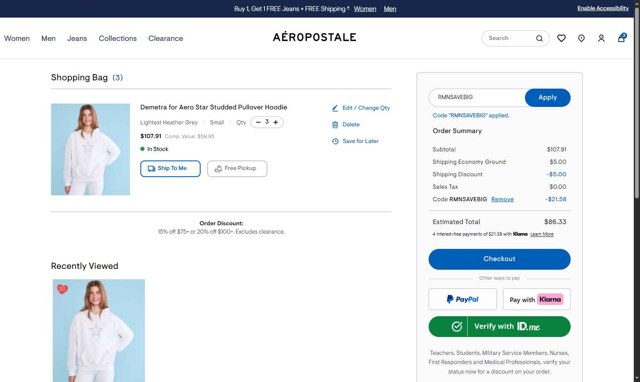Screen dimensions: 640x382
Task: Open the Star Studded Pullover Hoodie product title
Action: point(213,107)
